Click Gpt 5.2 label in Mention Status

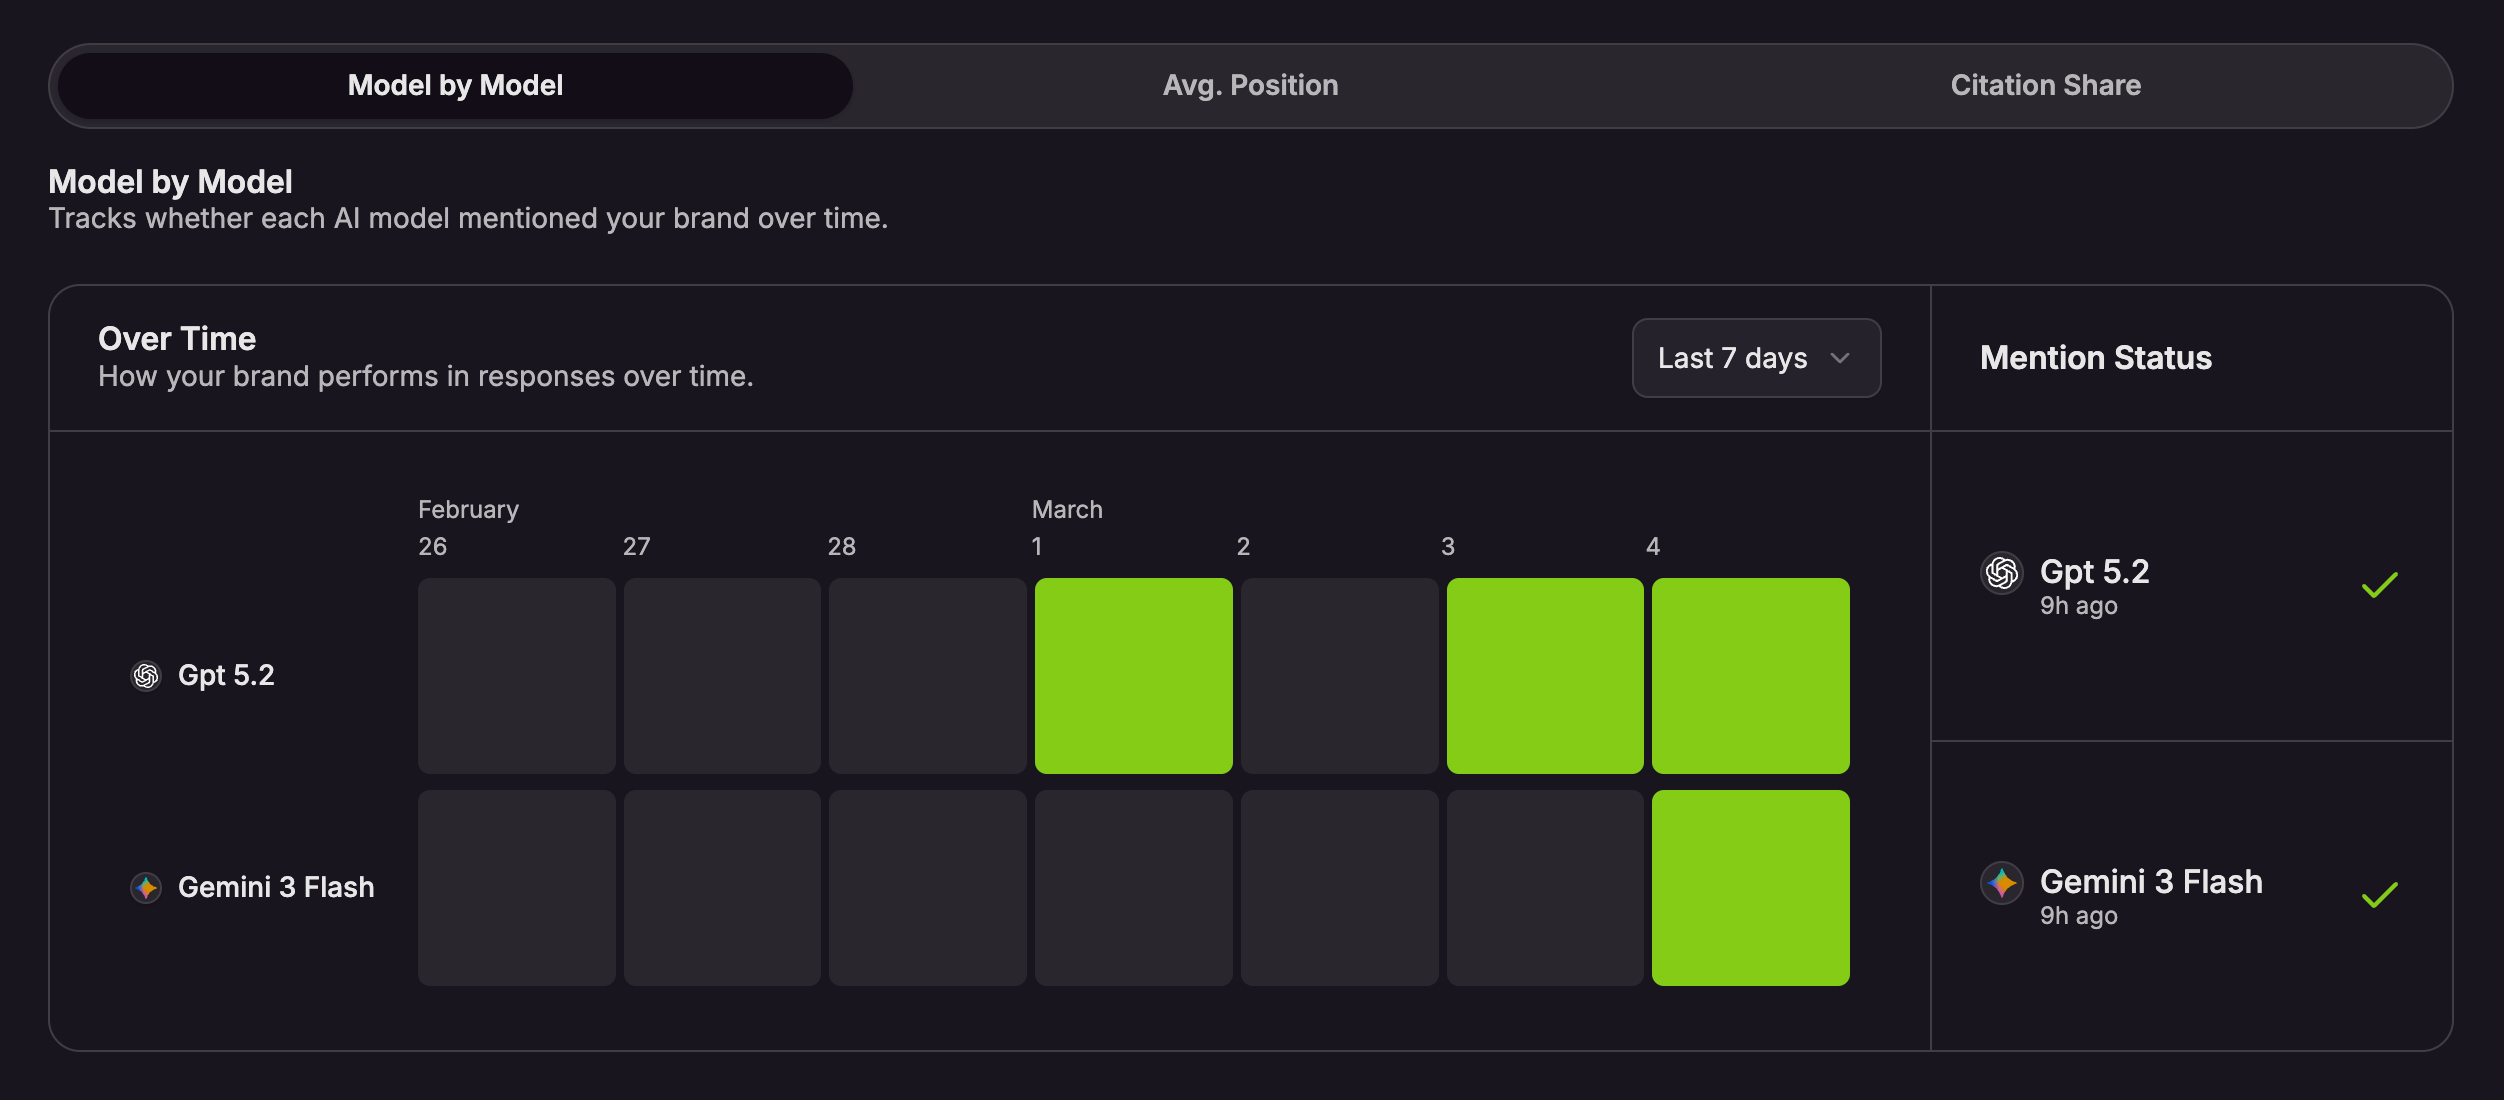(x=2094, y=572)
